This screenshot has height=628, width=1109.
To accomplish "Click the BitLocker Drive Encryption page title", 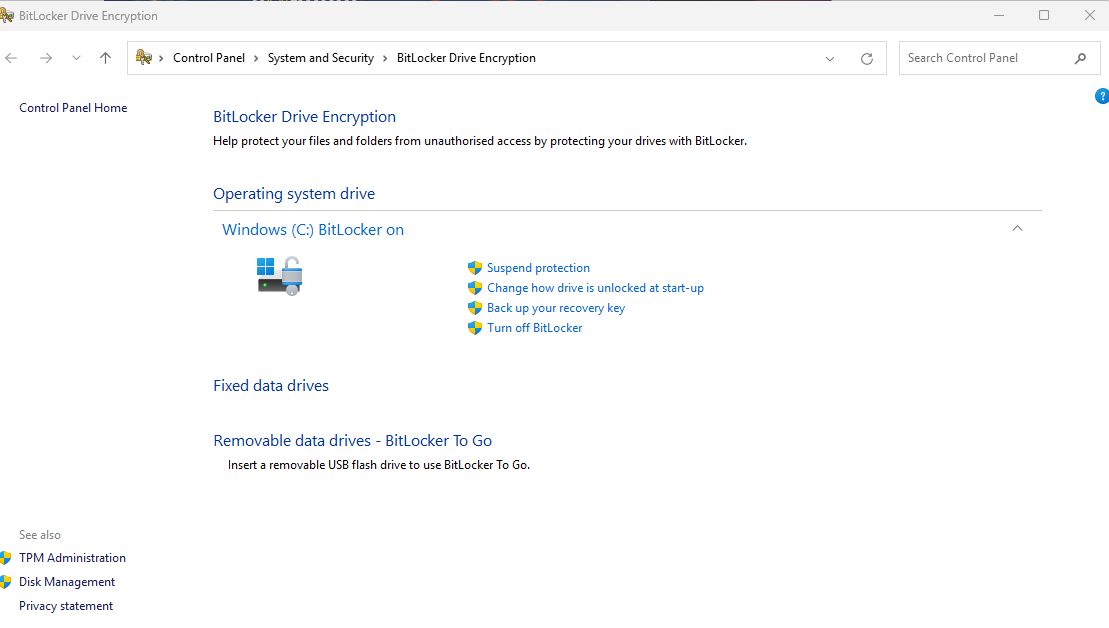I will tap(304, 117).
